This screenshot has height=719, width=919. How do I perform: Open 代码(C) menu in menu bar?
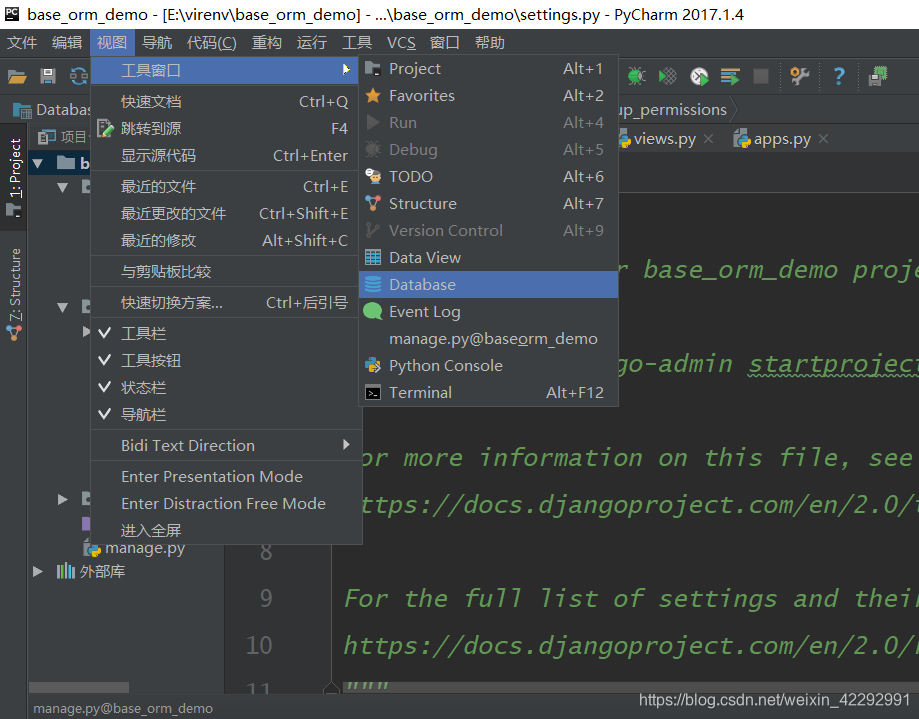pyautogui.click(x=212, y=42)
